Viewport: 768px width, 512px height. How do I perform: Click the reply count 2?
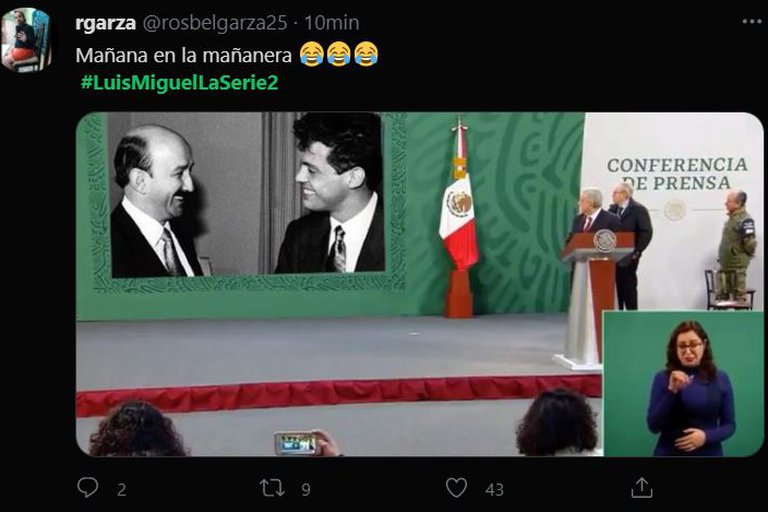[x=121, y=489]
